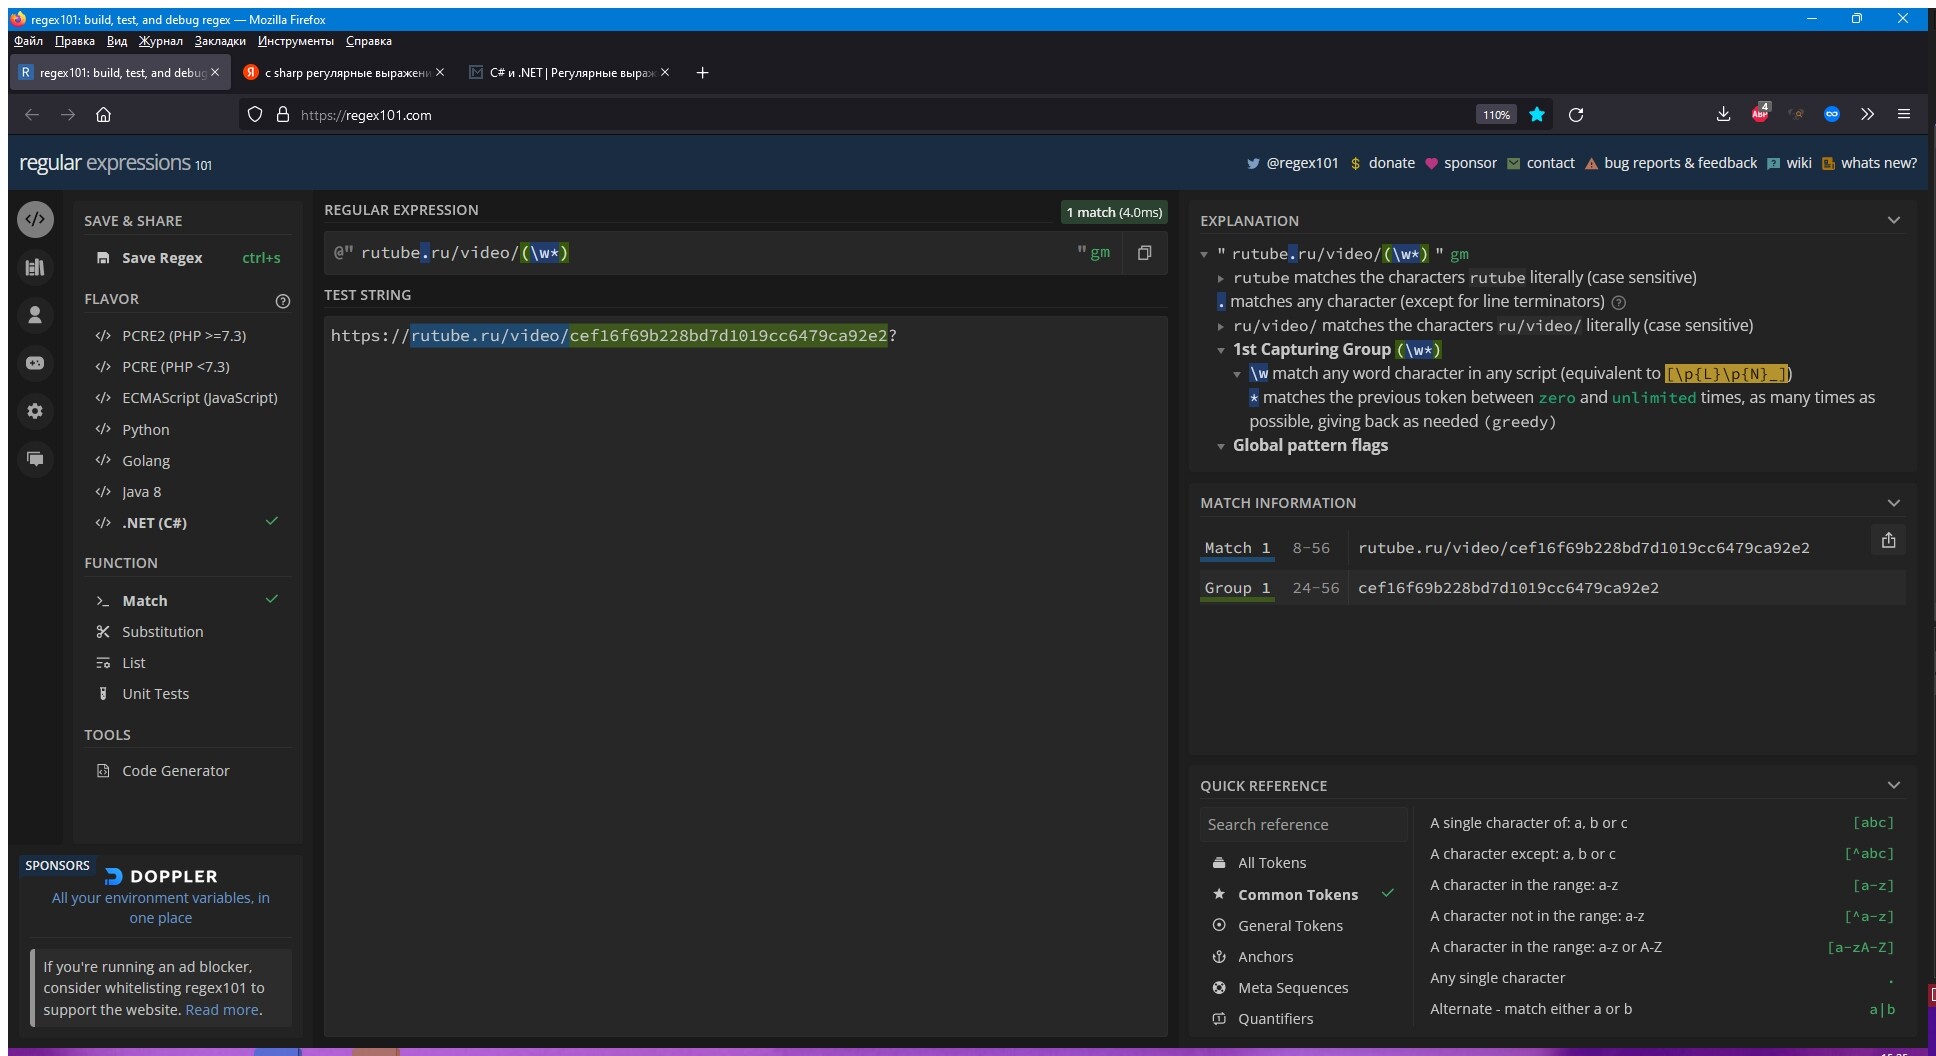Image resolution: width=1936 pixels, height=1056 pixels.
Task: Open the regex editor sidebar icon
Action: tap(35, 219)
